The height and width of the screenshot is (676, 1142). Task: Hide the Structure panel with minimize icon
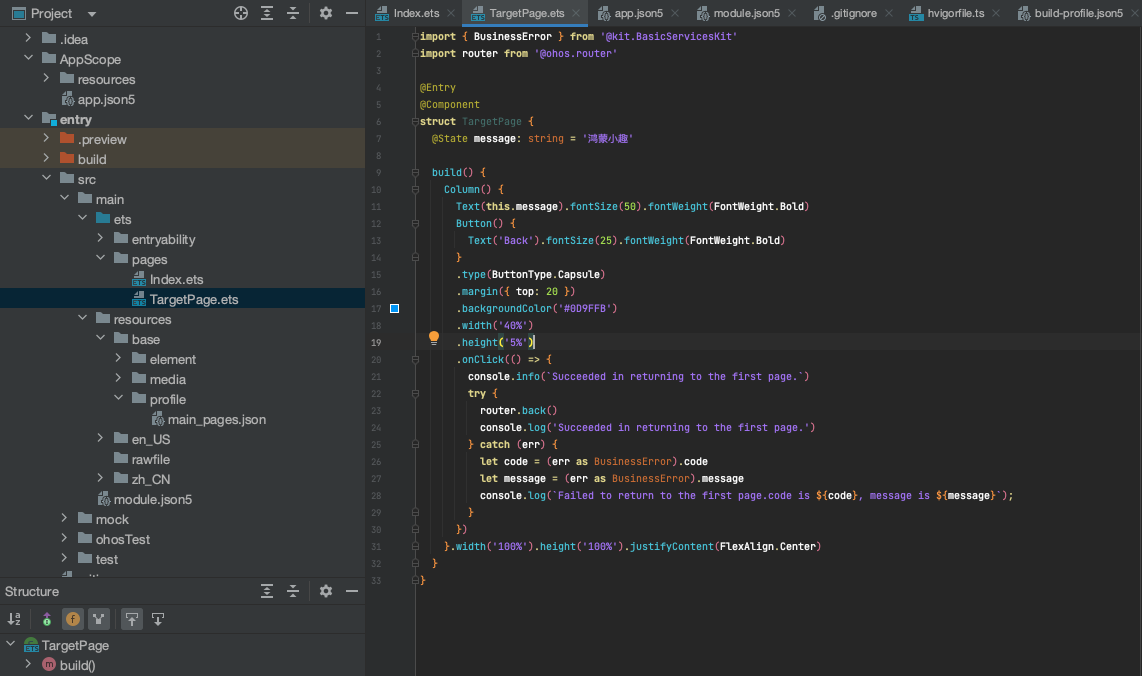coord(351,591)
